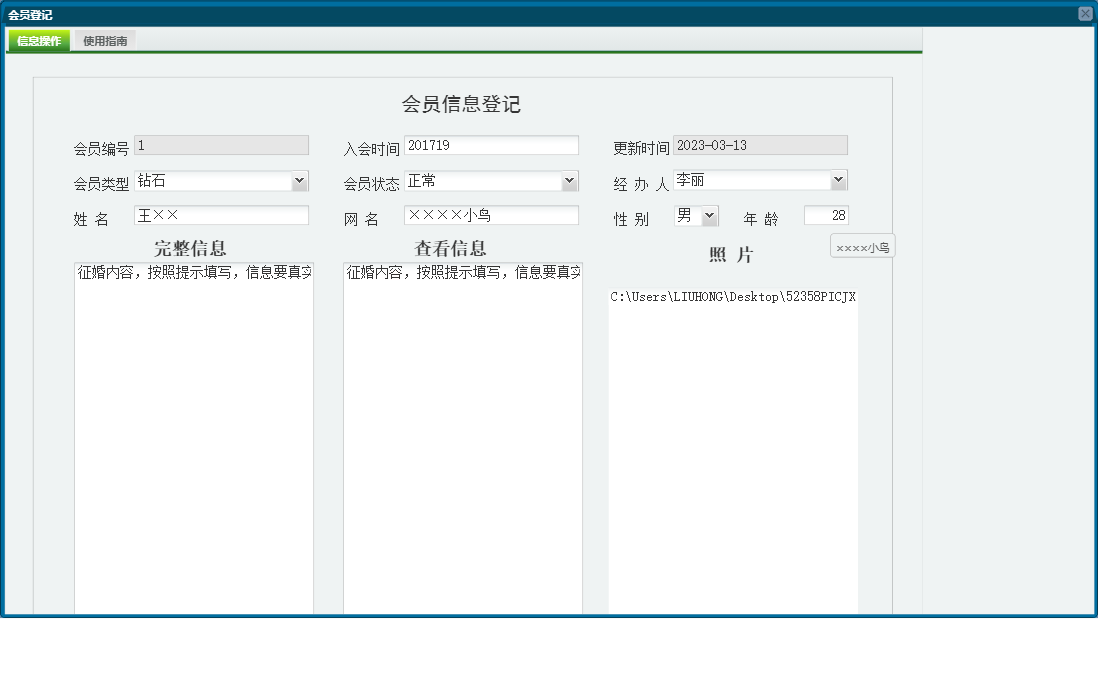The image size is (1098, 697).
Task: Click the 网名 field containing ××××小鸟
Action: [x=490, y=214]
